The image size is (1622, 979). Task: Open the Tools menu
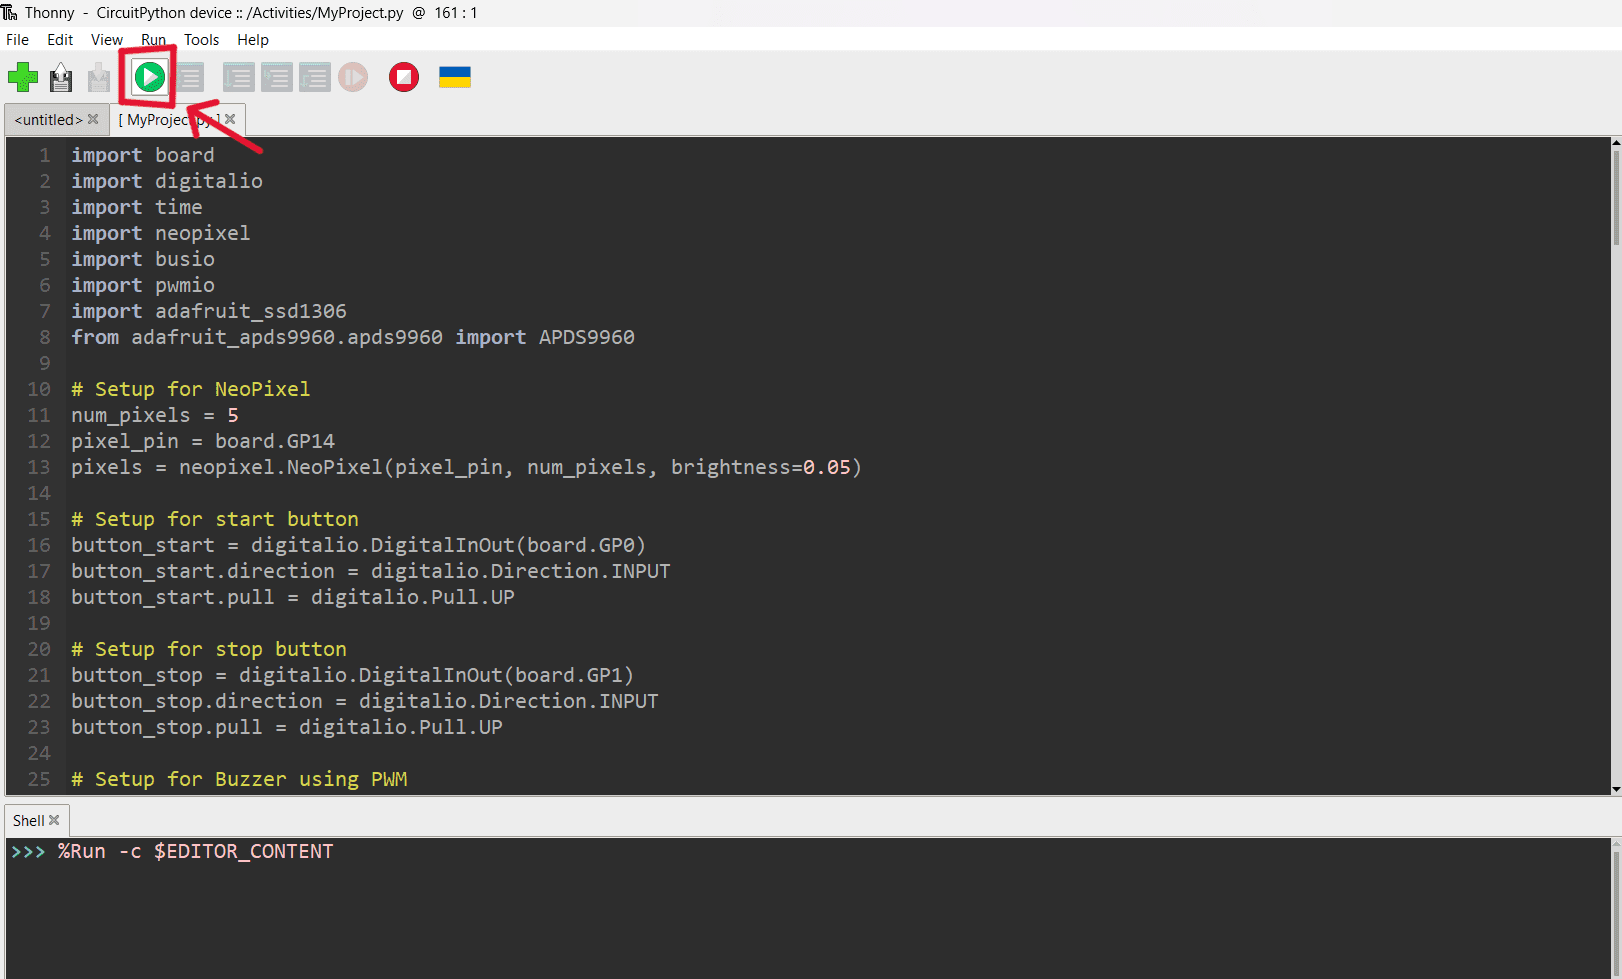click(201, 40)
